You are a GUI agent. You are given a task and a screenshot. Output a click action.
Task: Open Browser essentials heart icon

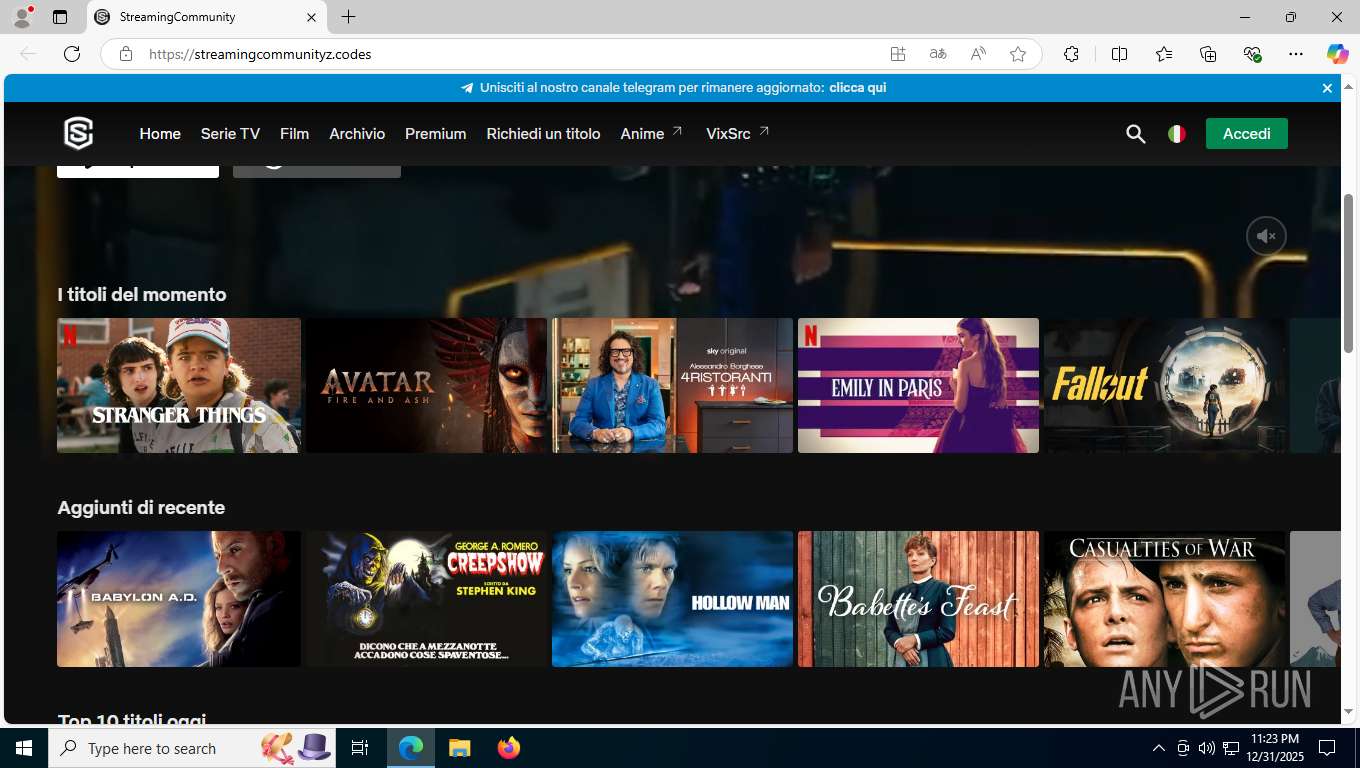tap(1252, 54)
